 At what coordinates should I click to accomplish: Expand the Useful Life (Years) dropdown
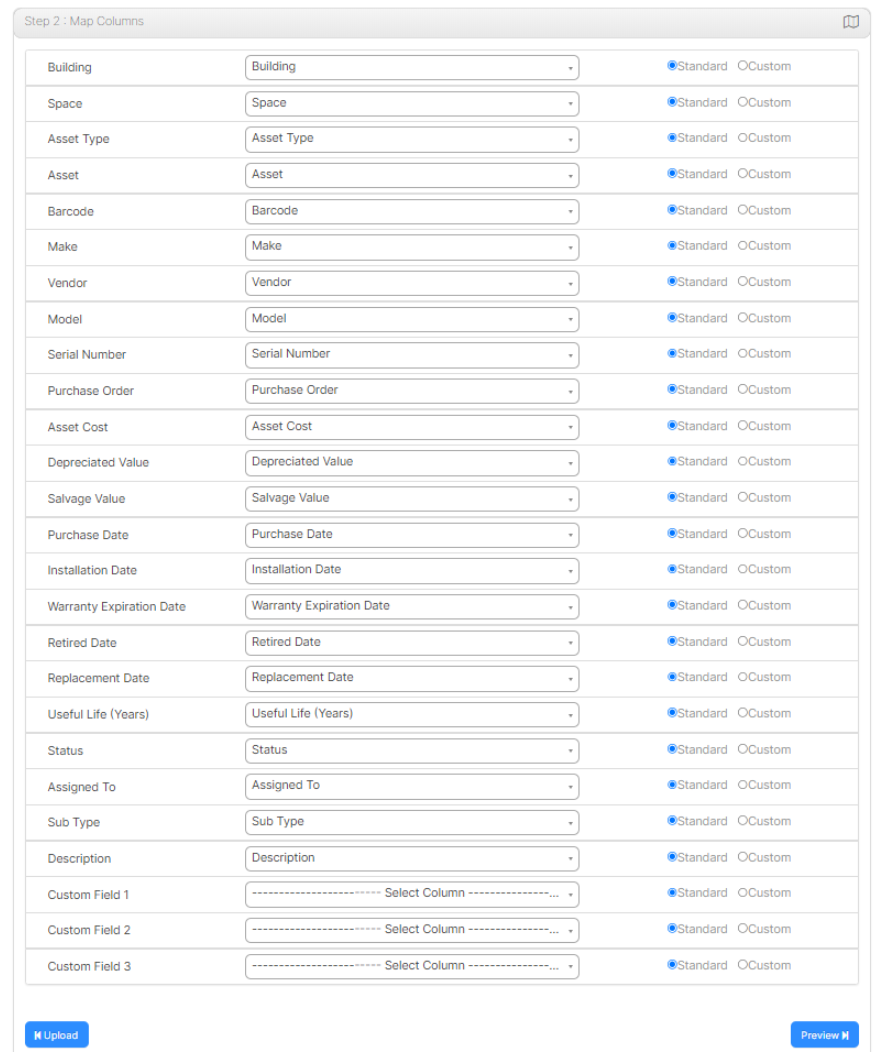pyautogui.click(x=412, y=714)
